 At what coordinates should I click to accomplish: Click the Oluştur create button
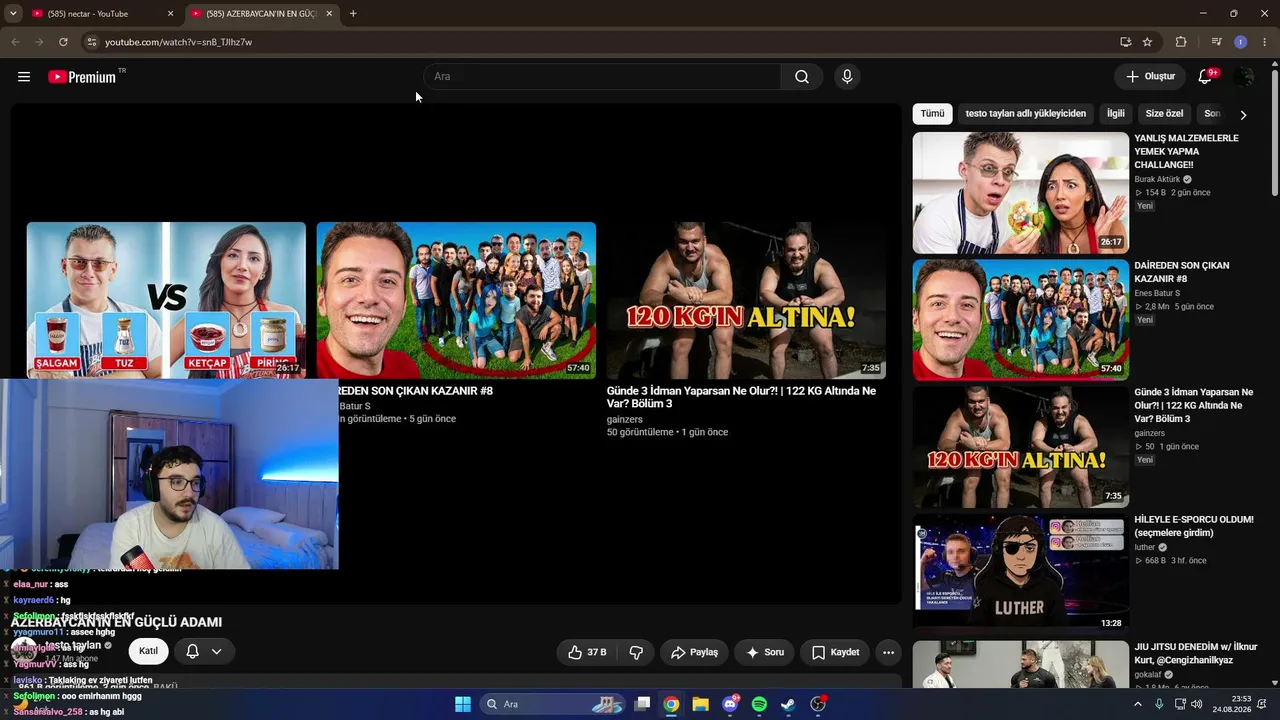[1150, 77]
